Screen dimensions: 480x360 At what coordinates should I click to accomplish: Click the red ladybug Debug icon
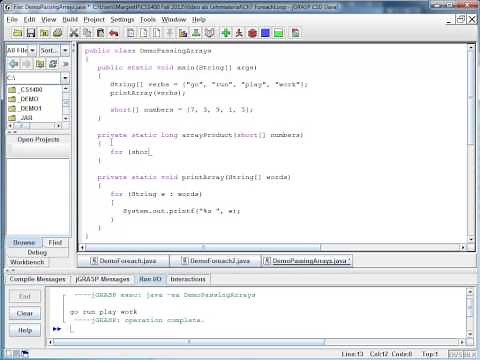click(252, 33)
